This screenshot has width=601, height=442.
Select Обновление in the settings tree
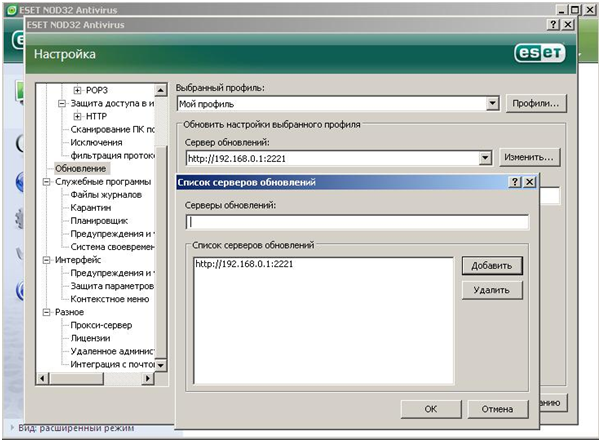(80, 169)
